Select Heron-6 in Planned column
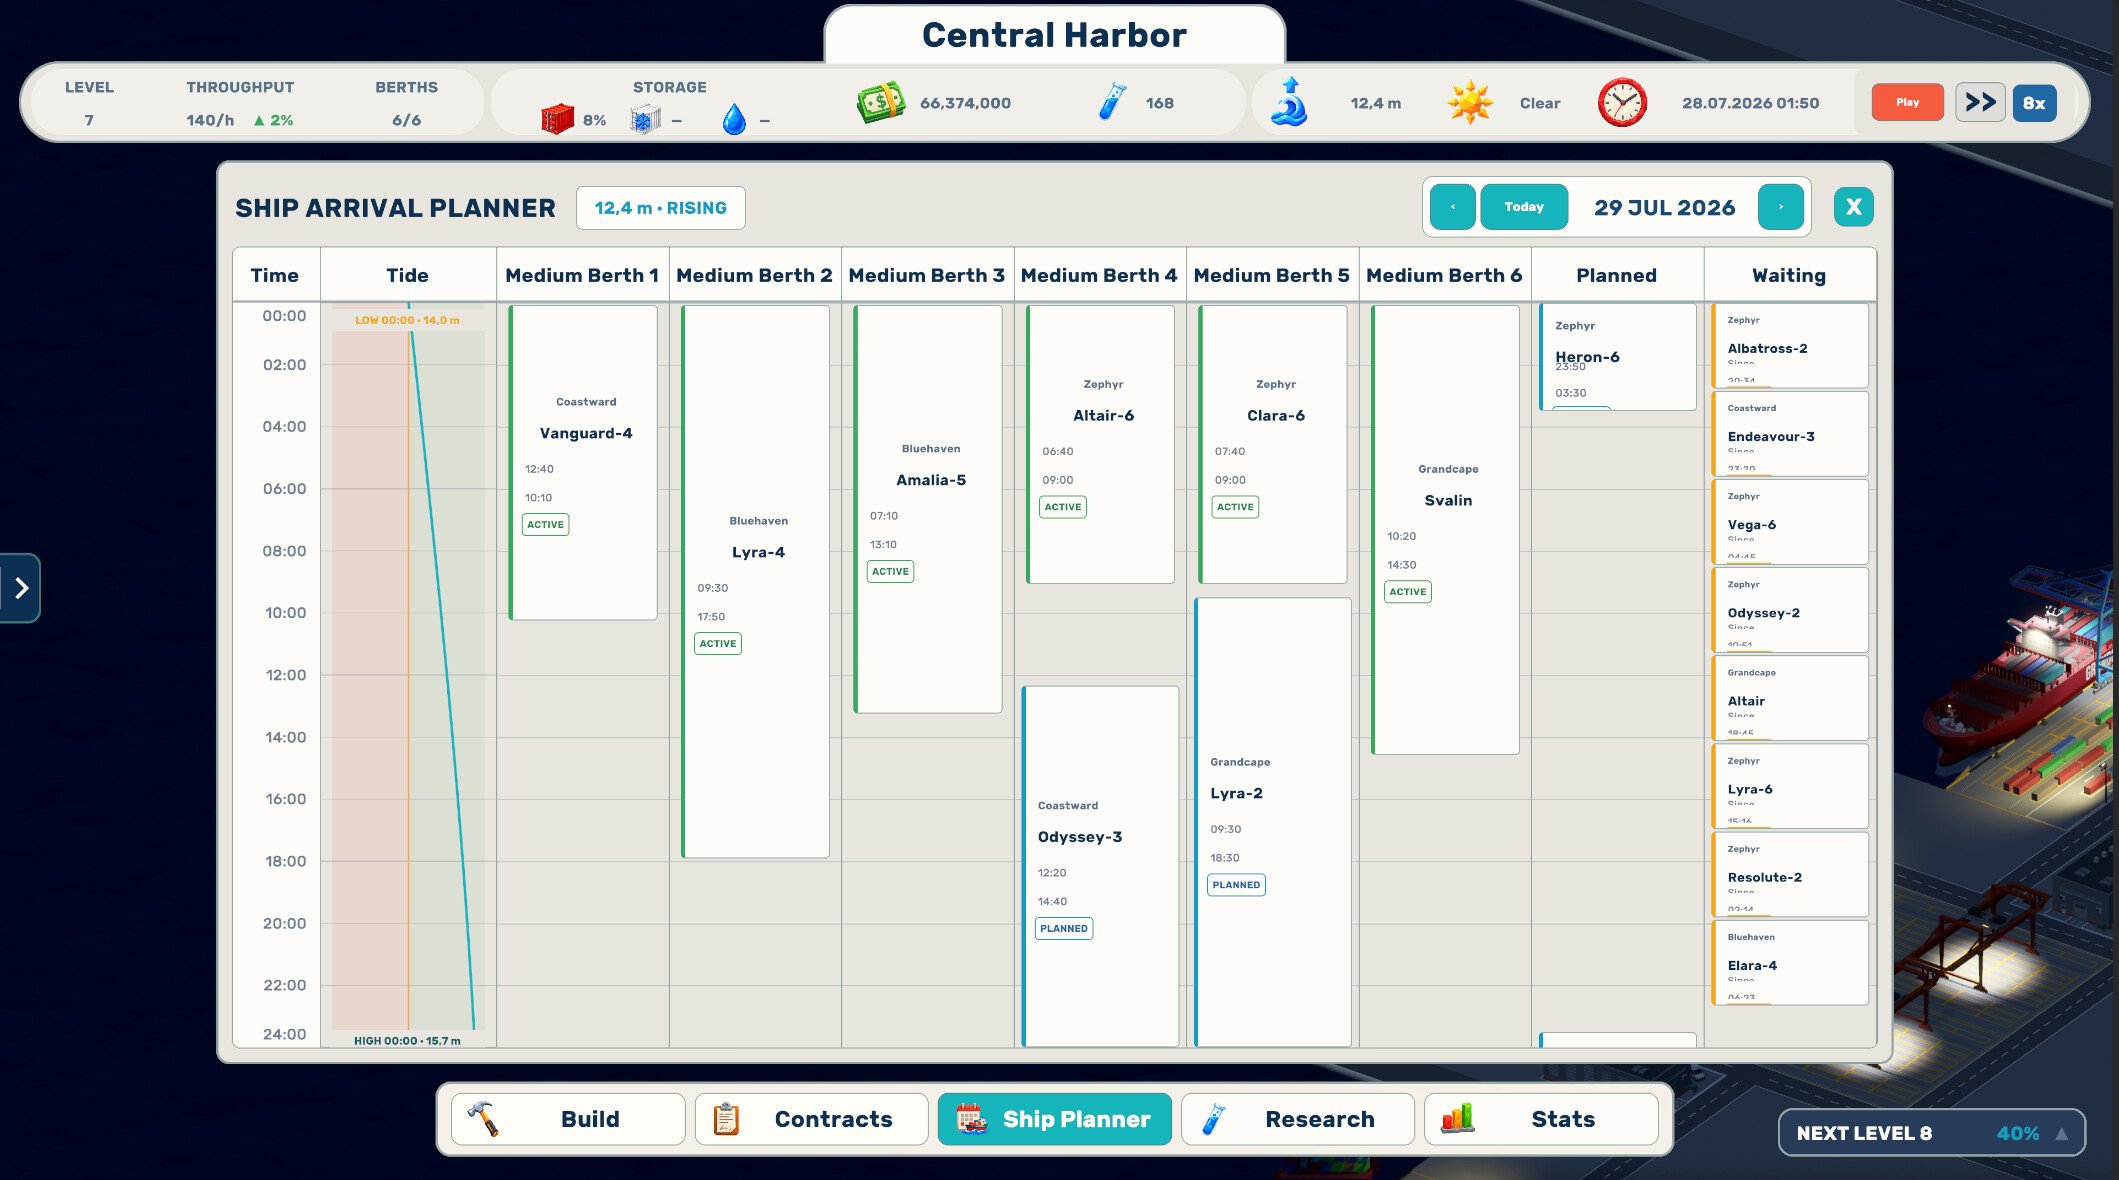Screen dimensions: 2119x1180 (x=1618, y=357)
